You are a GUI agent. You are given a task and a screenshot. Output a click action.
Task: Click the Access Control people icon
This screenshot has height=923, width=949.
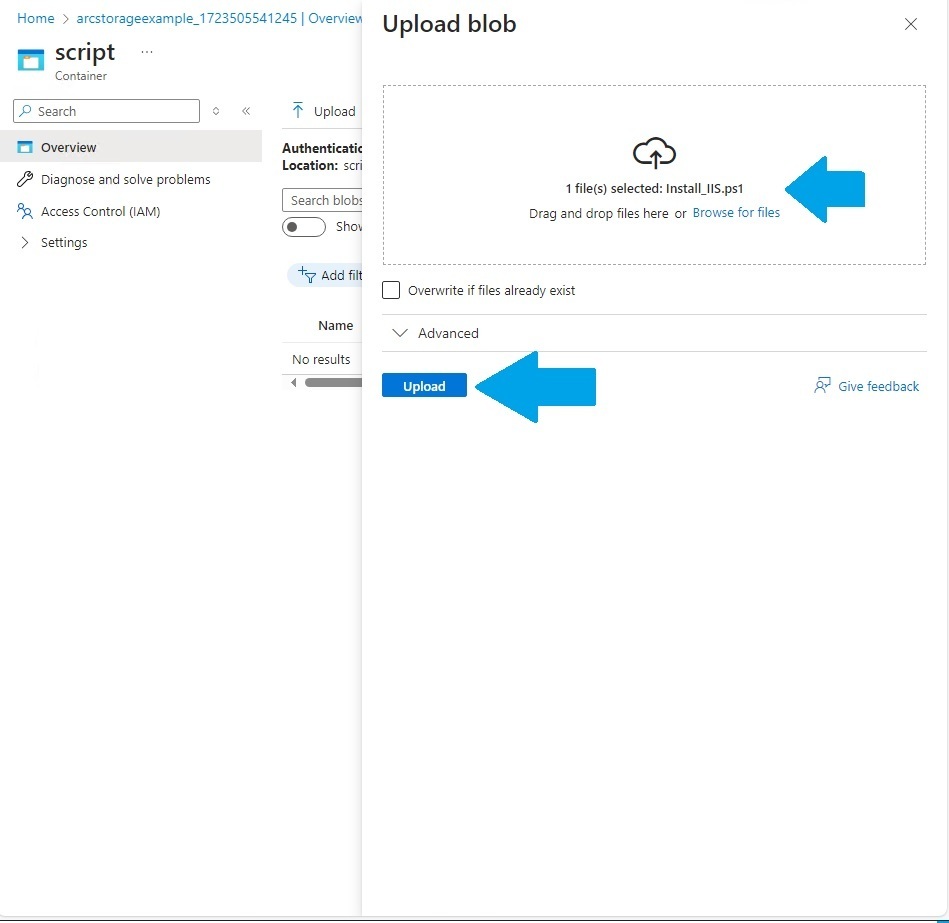pos(25,211)
